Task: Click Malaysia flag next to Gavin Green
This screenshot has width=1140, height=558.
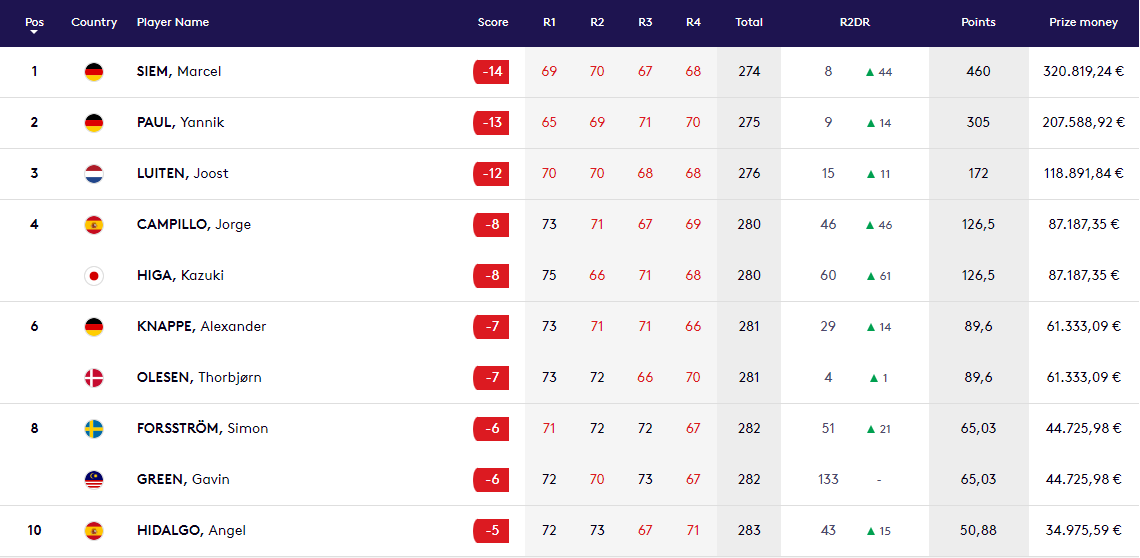Action: pos(94,480)
